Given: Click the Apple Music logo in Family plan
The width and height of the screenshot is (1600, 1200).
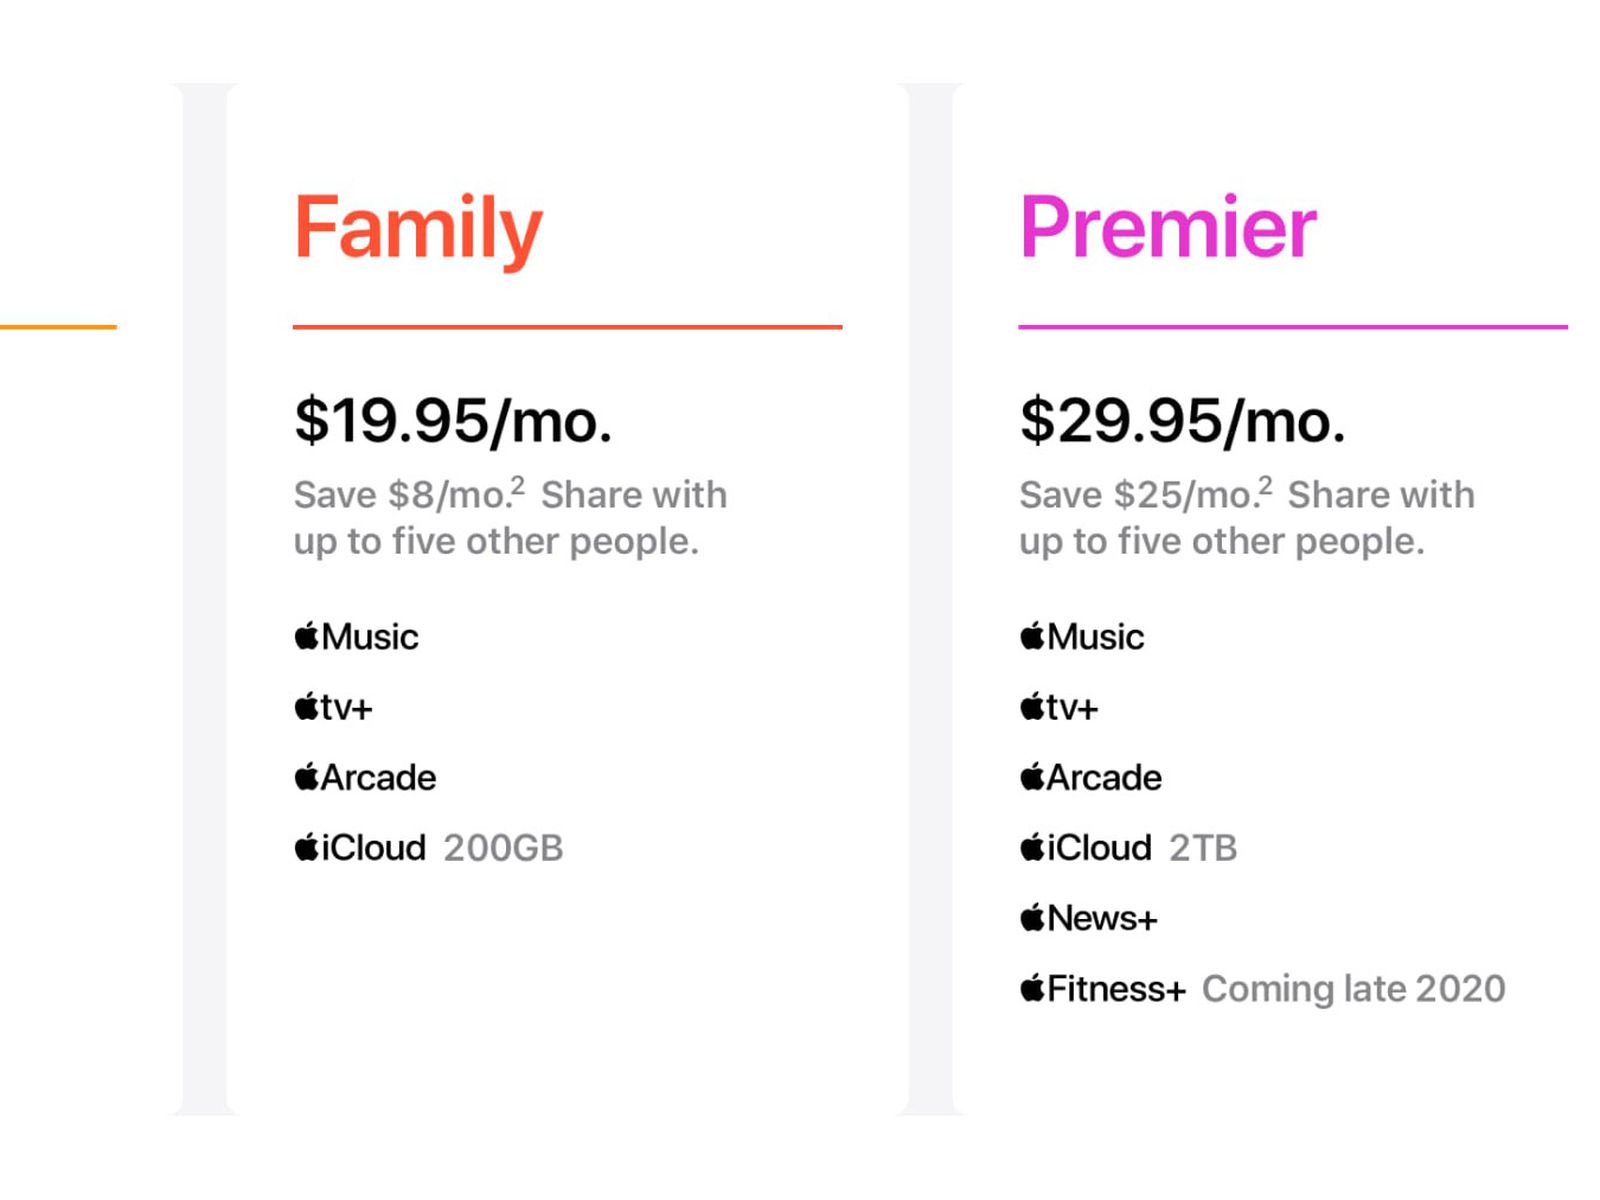Looking at the screenshot, I should pos(357,637).
